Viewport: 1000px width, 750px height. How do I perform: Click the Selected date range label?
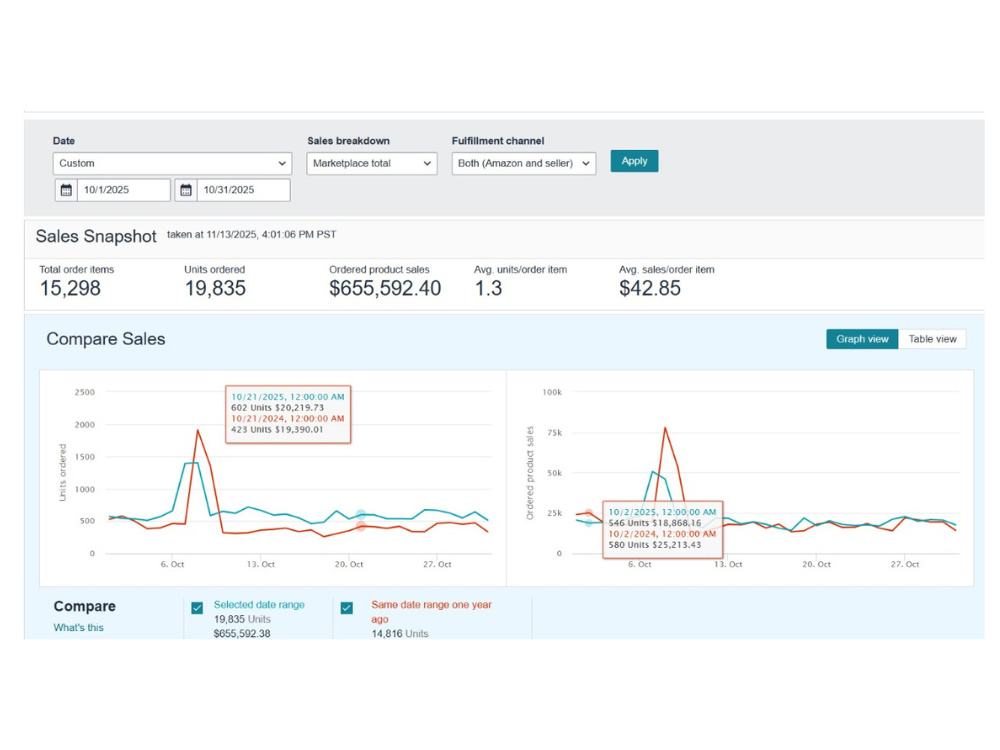pyautogui.click(x=259, y=605)
